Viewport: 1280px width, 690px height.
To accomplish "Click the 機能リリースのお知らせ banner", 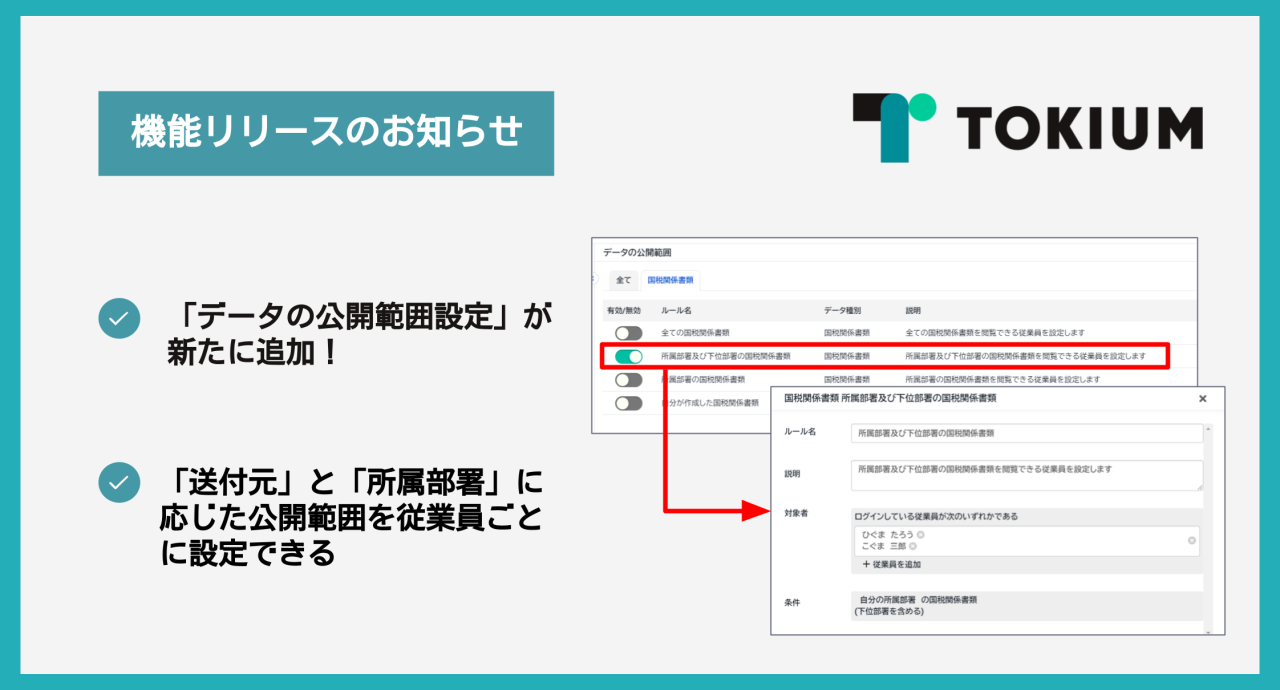I will pos(326,133).
